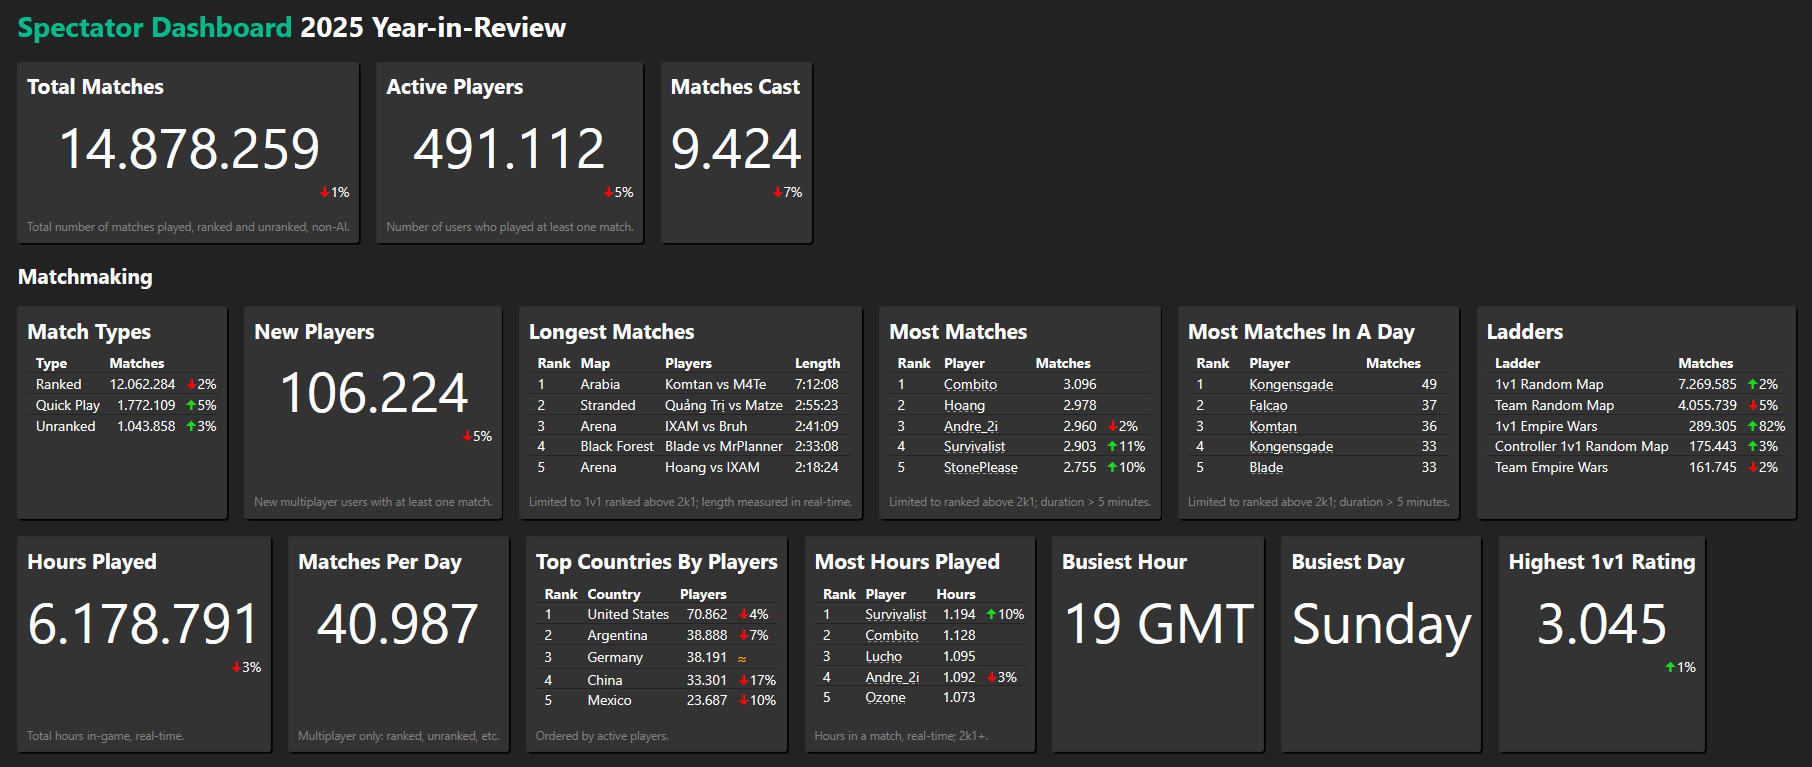Click Combito in Most Hours Played
This screenshot has height=767, width=1812.
click(892, 635)
